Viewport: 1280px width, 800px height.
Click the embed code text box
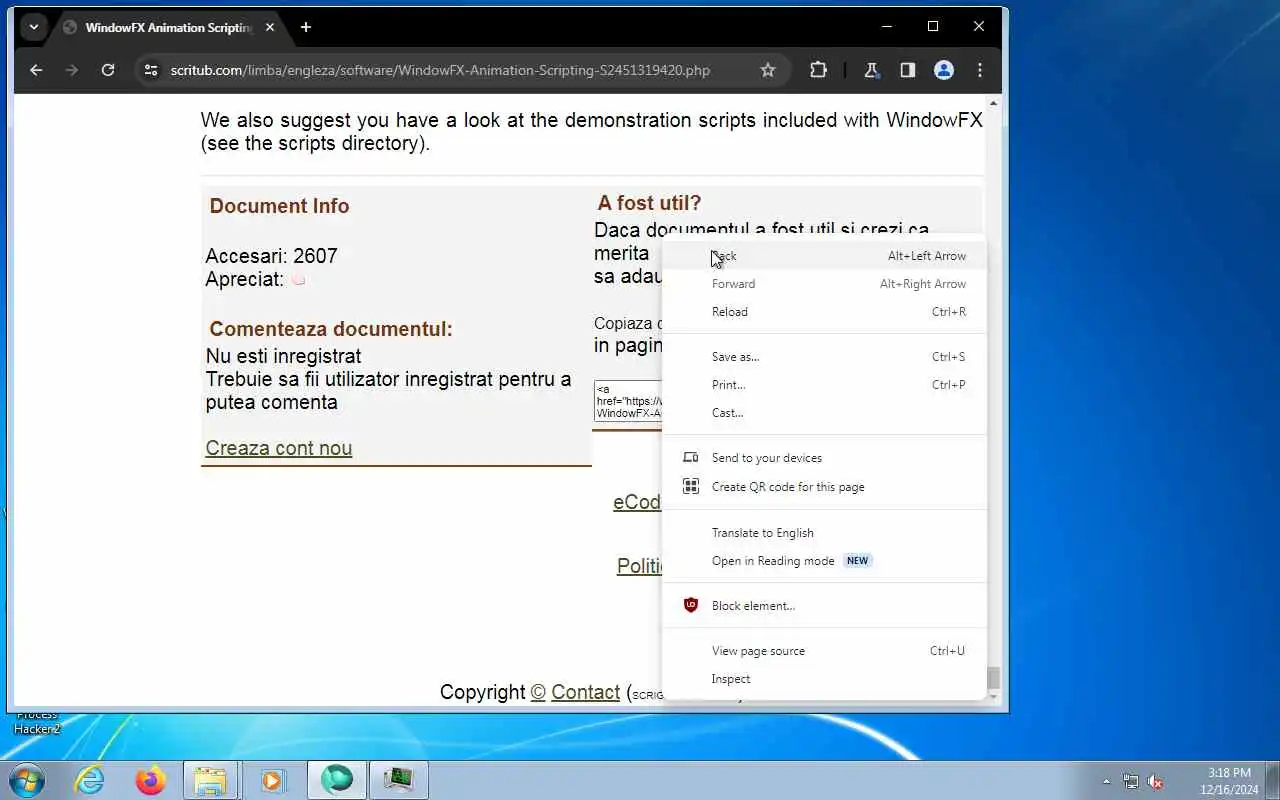click(x=628, y=401)
